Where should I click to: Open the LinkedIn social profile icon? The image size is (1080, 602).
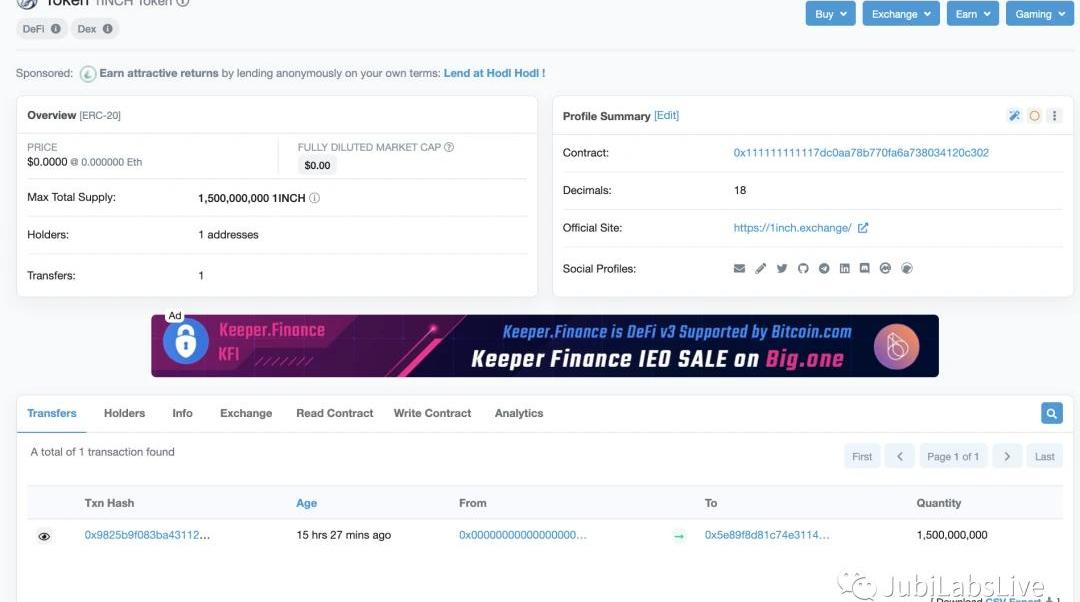pos(845,269)
